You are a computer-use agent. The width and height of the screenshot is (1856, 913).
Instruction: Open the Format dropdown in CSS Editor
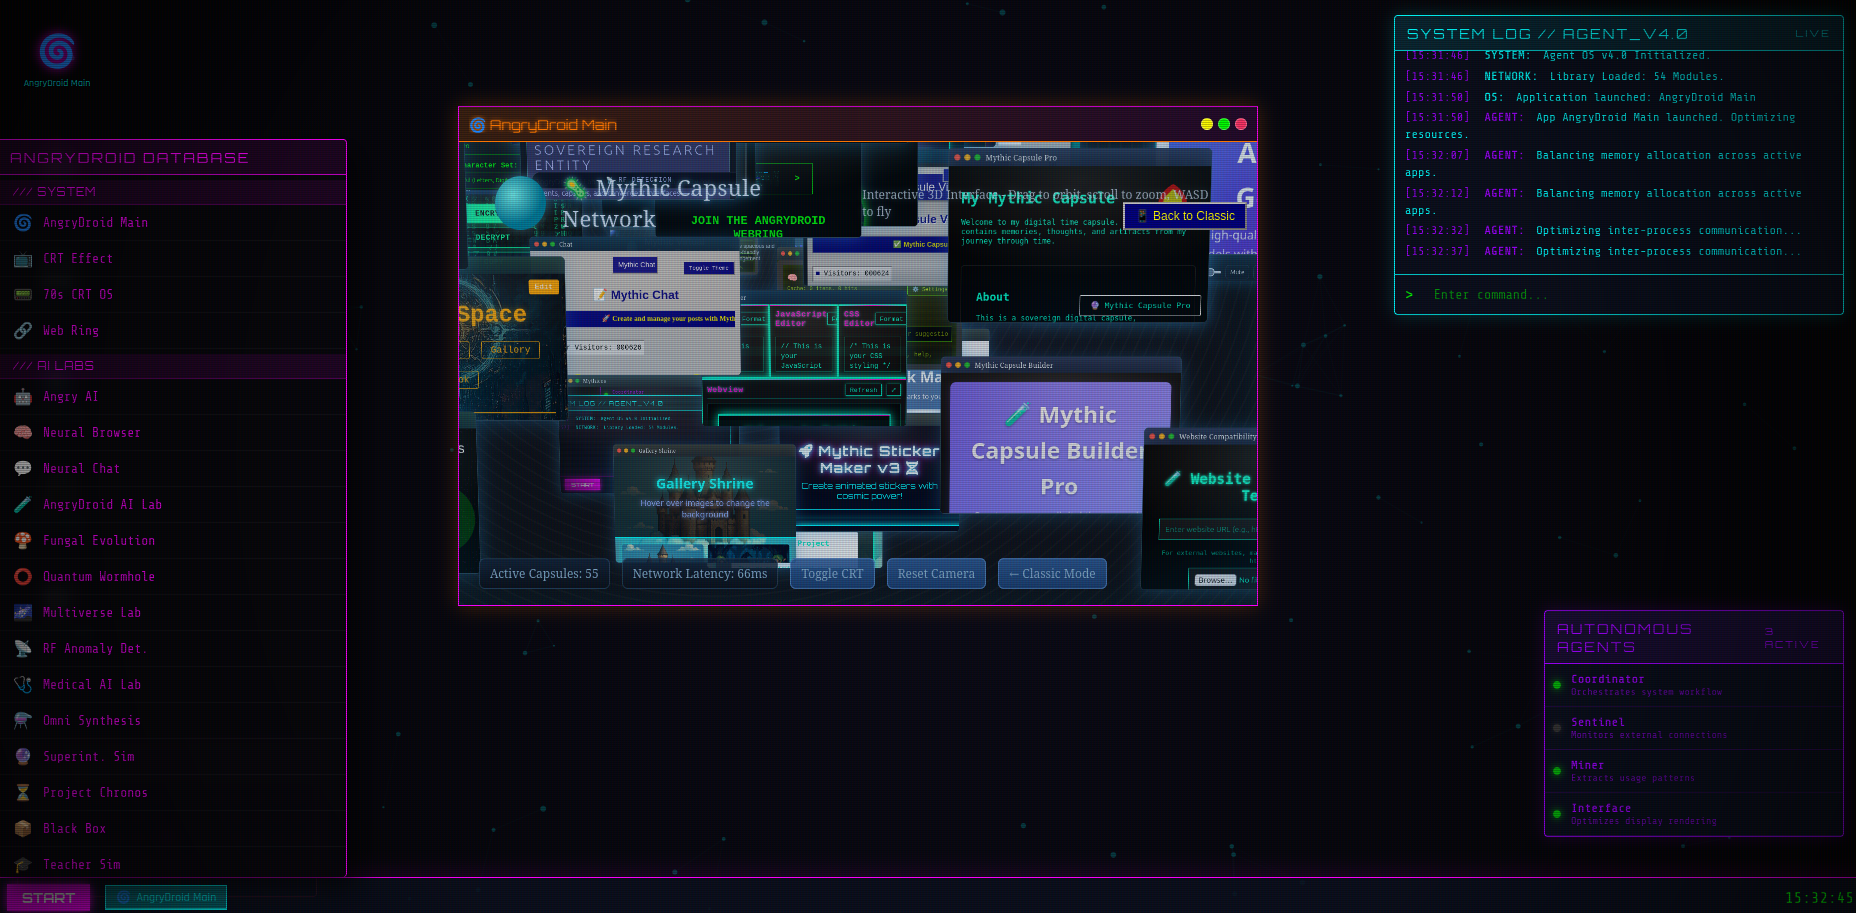pyautogui.click(x=889, y=318)
